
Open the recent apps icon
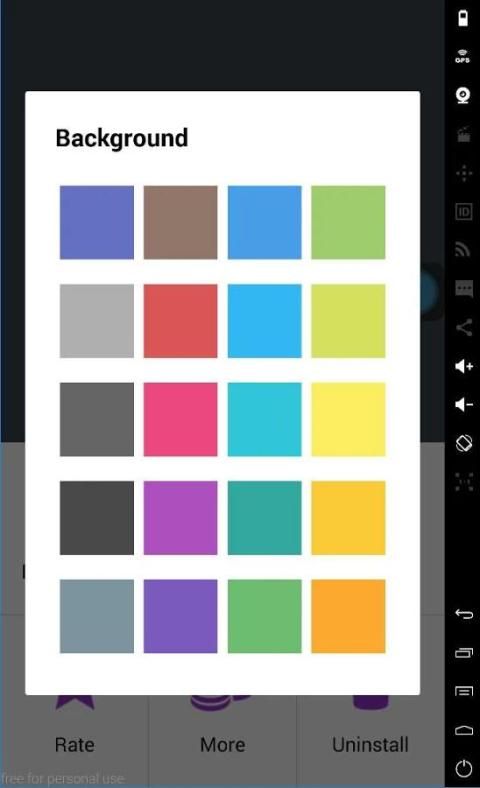tap(463, 653)
